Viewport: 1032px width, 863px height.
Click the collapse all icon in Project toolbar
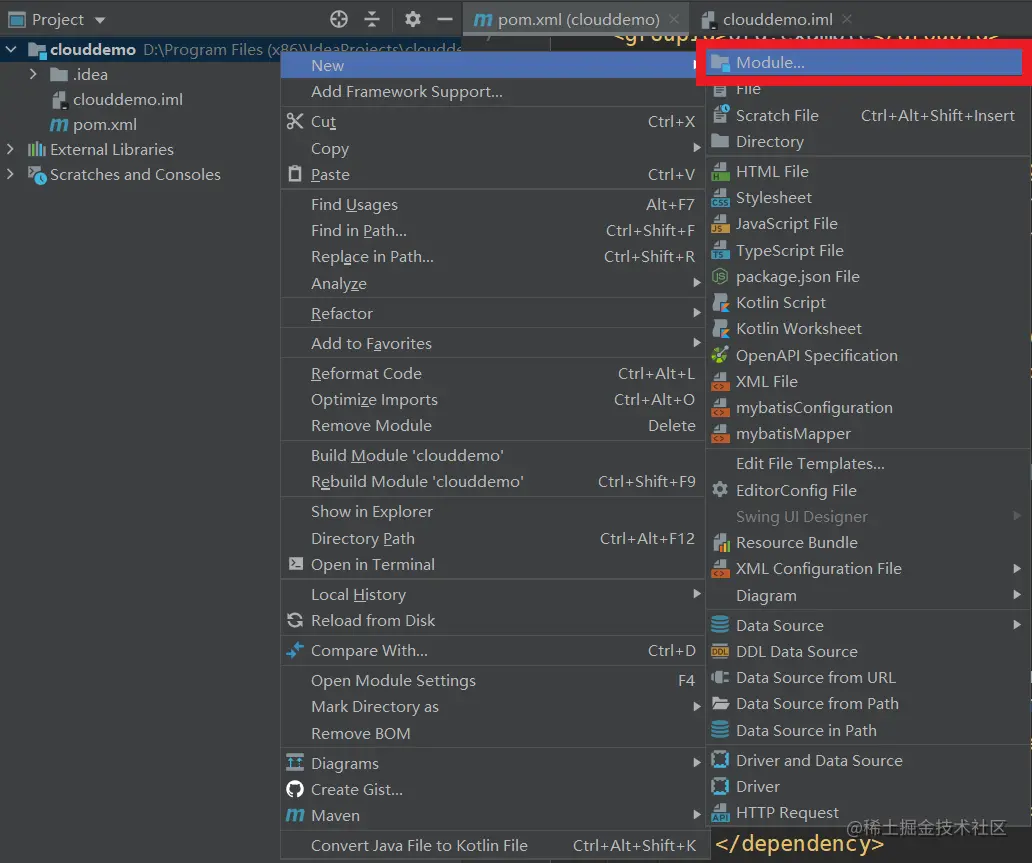[372, 19]
